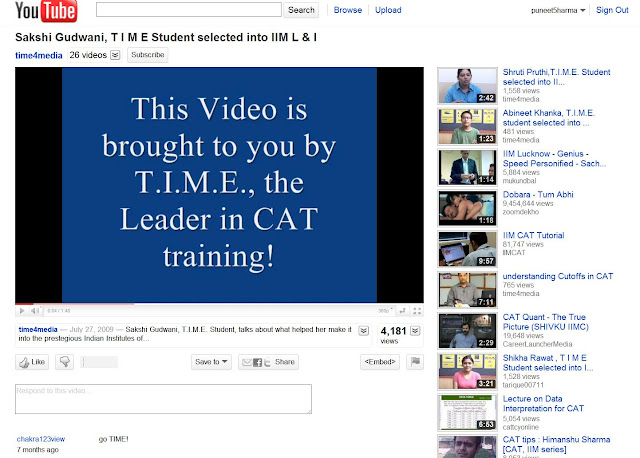The height and width of the screenshot is (458, 640).
Task: Click the video title heading Sakshi Gudwani
Action: click(x=166, y=37)
